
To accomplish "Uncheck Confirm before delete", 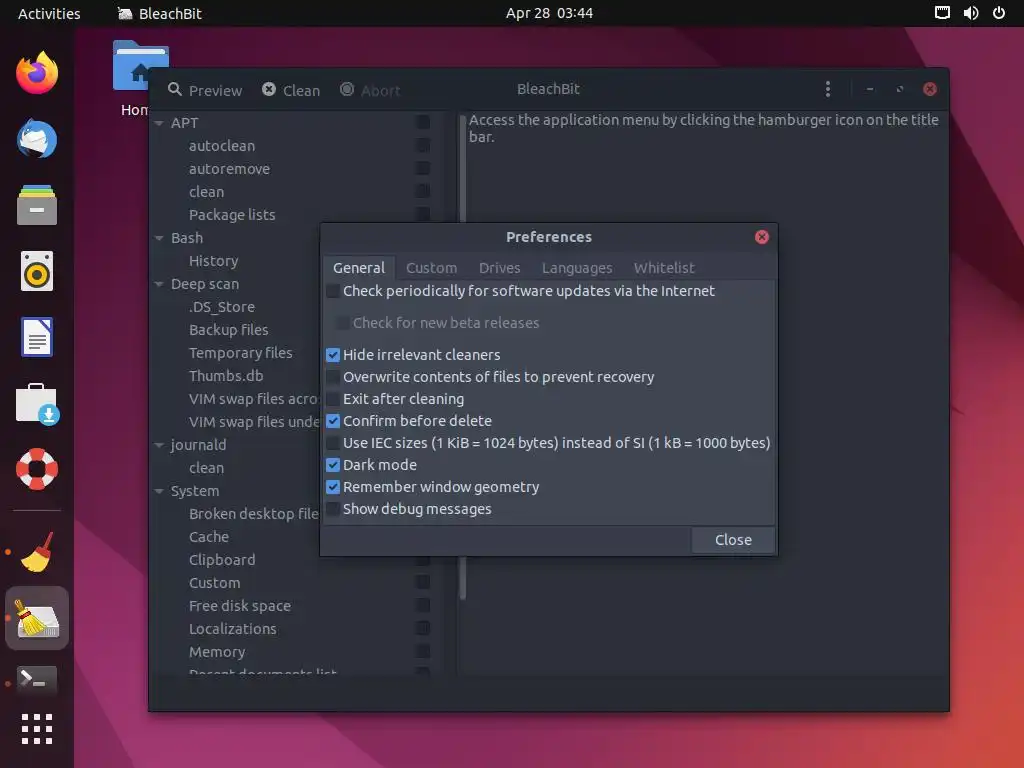I will pyautogui.click(x=332, y=421).
